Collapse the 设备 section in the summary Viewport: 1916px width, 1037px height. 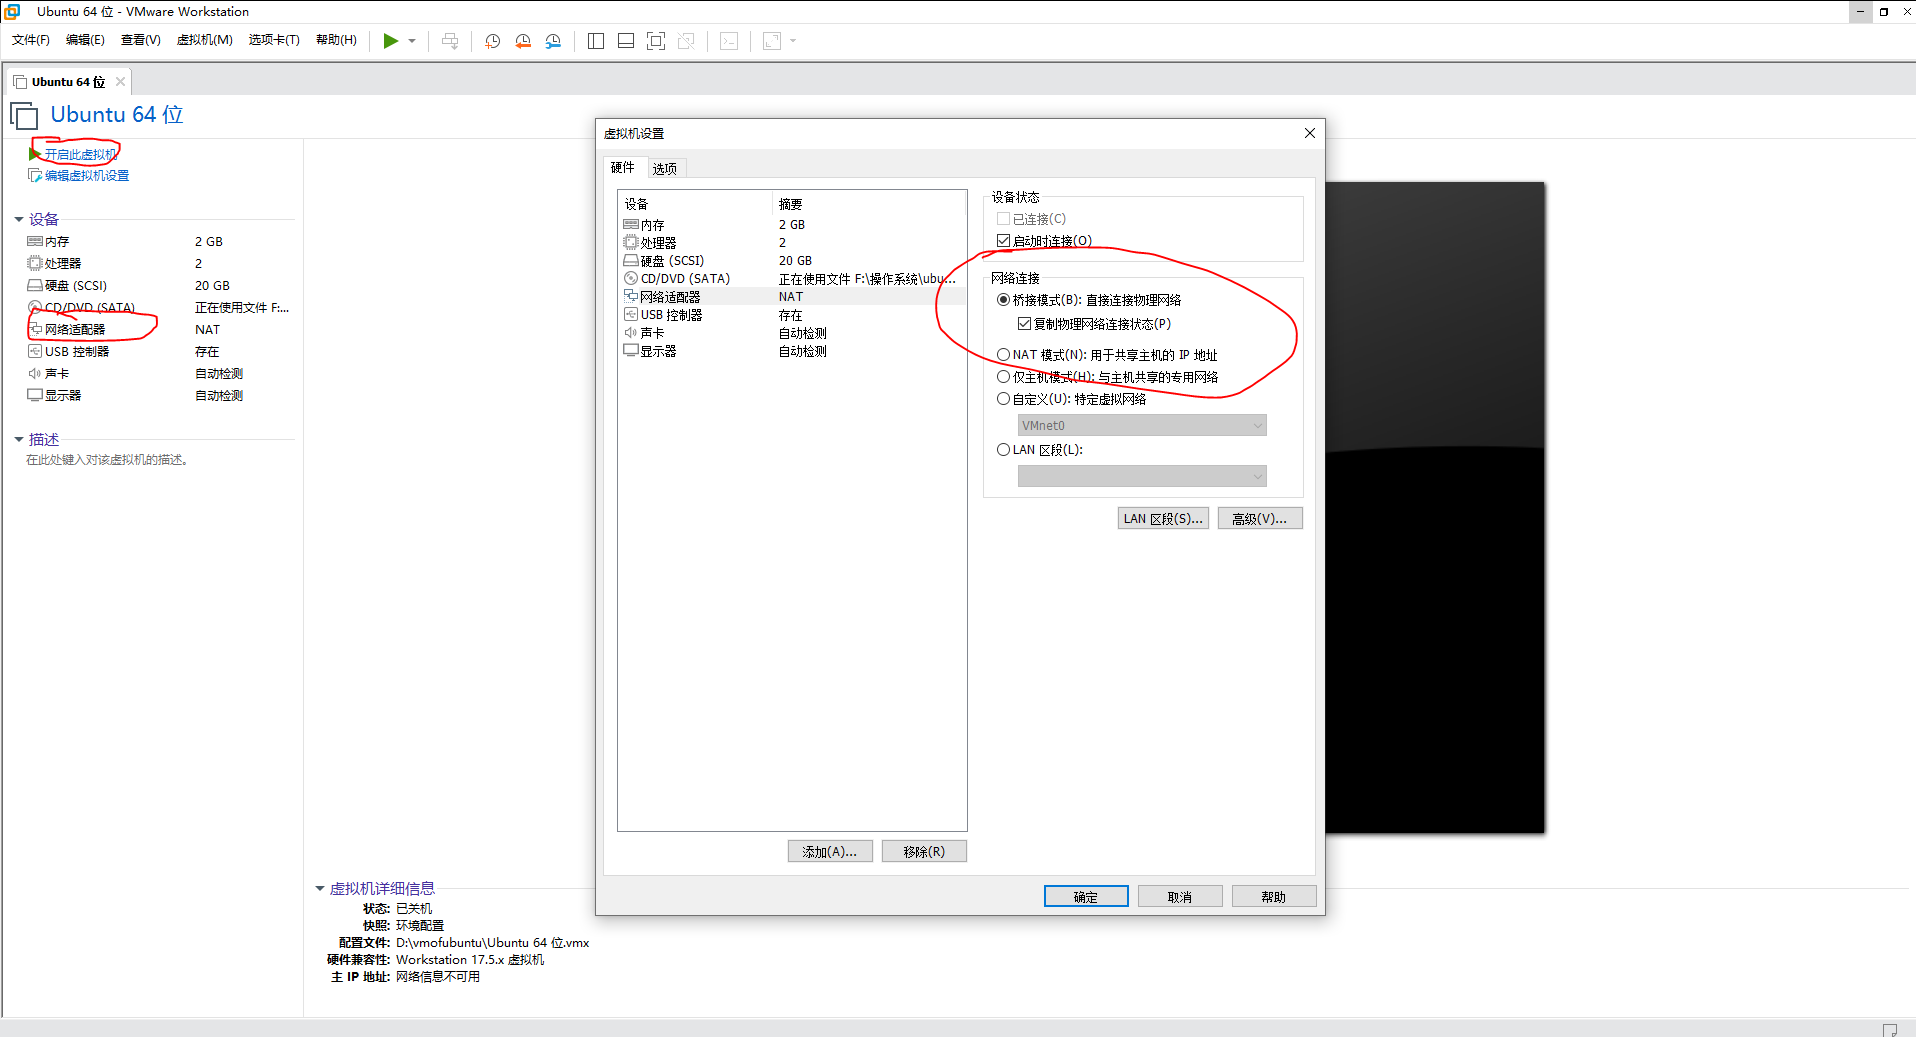pyautogui.click(x=19, y=219)
